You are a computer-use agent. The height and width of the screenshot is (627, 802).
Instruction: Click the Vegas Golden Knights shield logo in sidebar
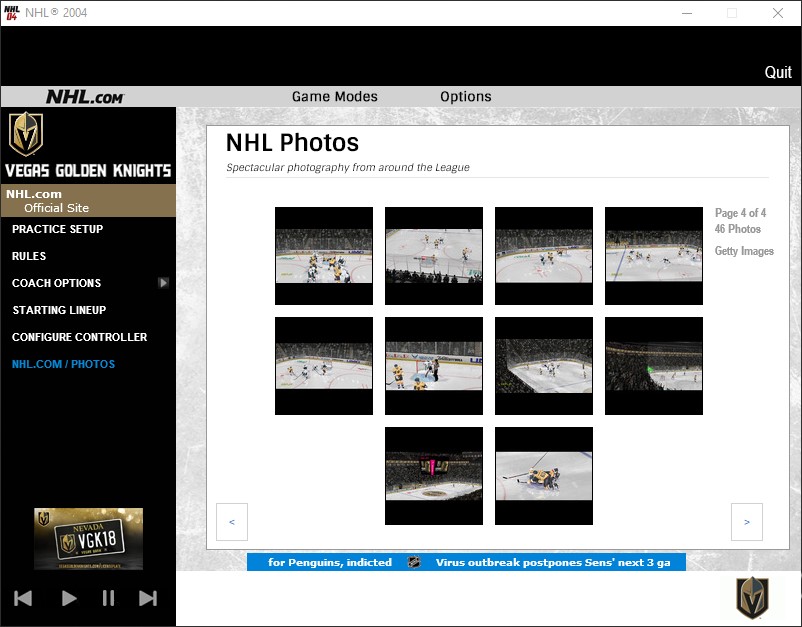tap(26, 134)
